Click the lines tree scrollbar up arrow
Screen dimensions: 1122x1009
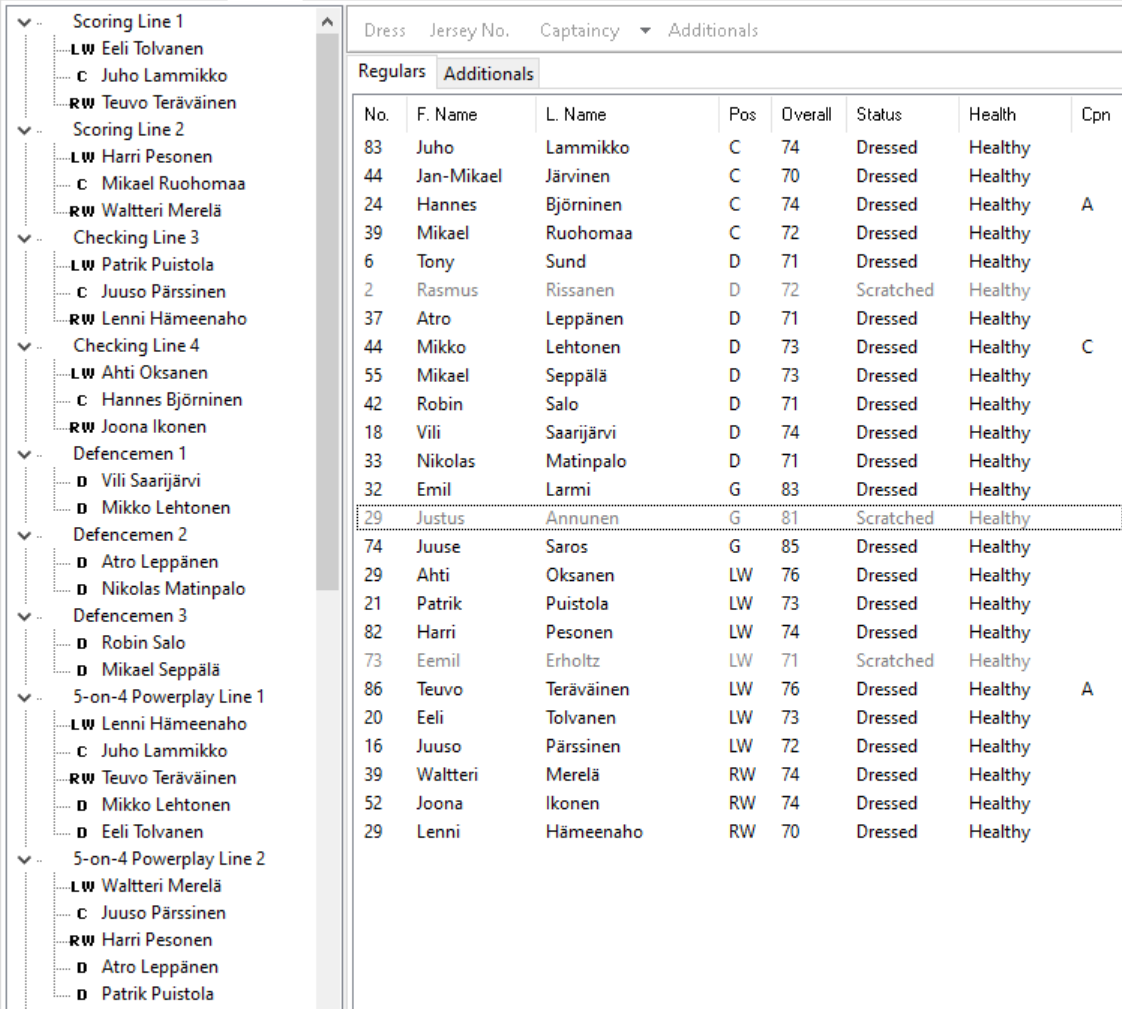pos(328,22)
